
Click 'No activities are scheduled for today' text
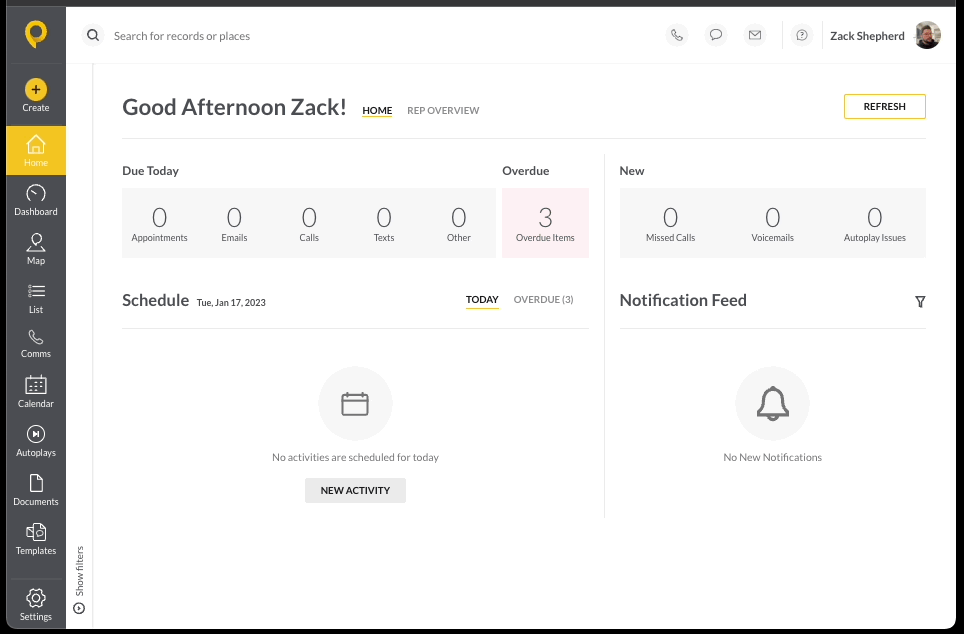click(355, 457)
